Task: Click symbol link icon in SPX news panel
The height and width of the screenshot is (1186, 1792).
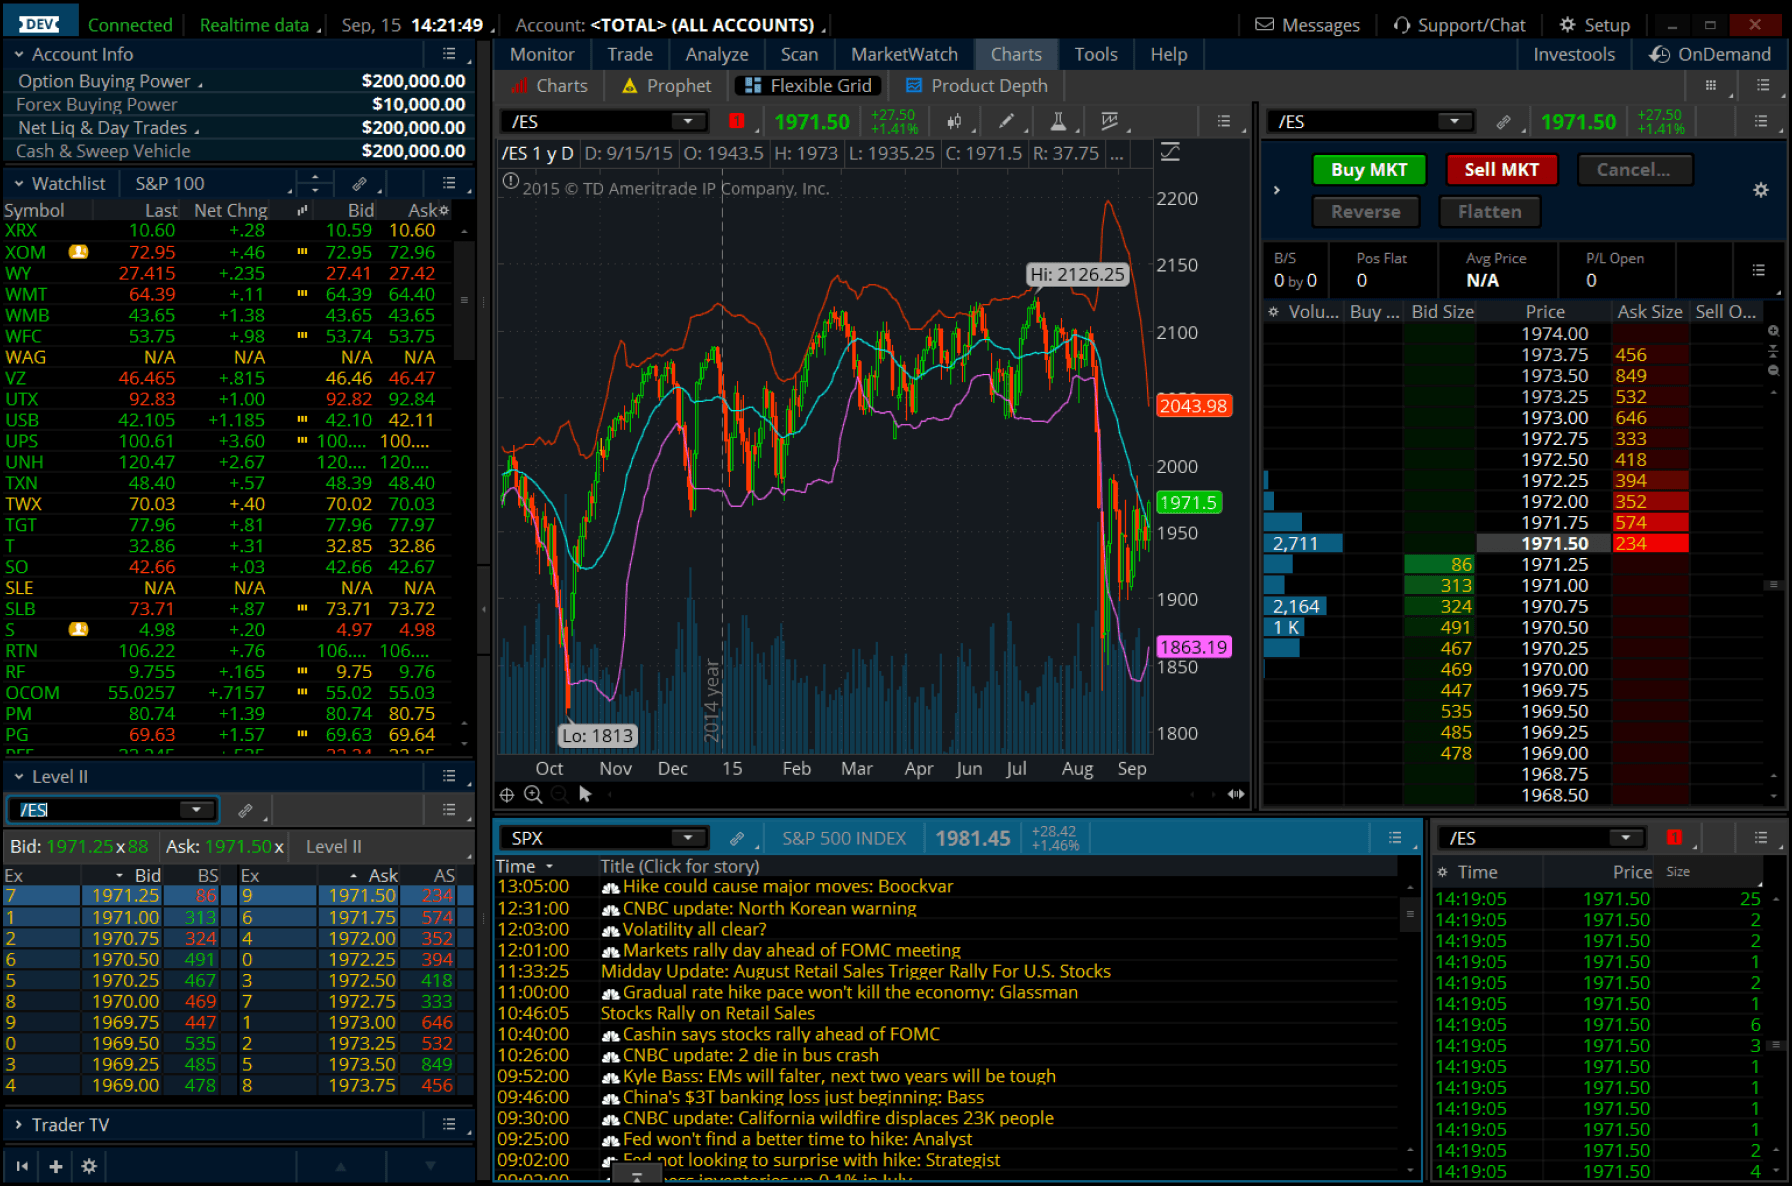Action: [x=737, y=838]
